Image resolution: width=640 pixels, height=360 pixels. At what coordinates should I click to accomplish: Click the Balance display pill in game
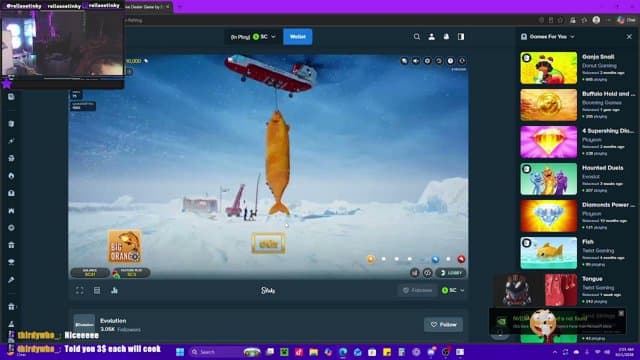point(90,273)
